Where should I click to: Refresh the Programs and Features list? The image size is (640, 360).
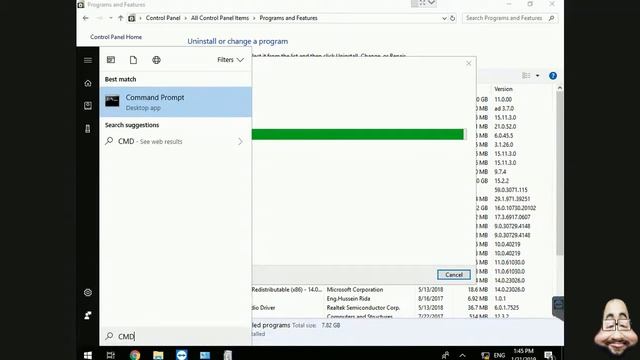[x=452, y=18]
